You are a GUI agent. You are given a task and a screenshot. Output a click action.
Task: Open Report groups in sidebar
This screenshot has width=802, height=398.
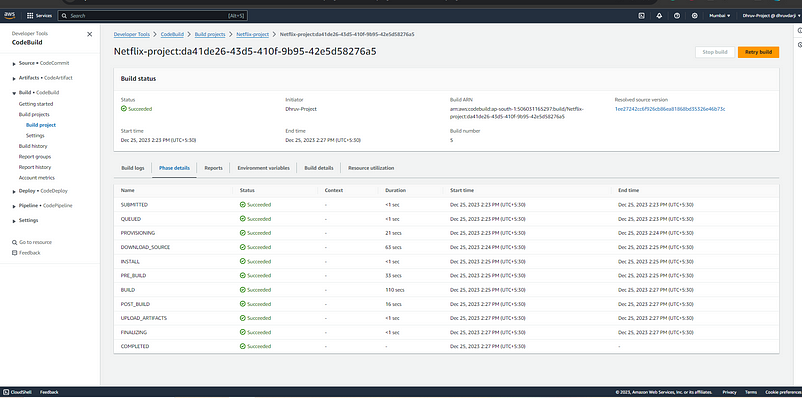(35, 157)
